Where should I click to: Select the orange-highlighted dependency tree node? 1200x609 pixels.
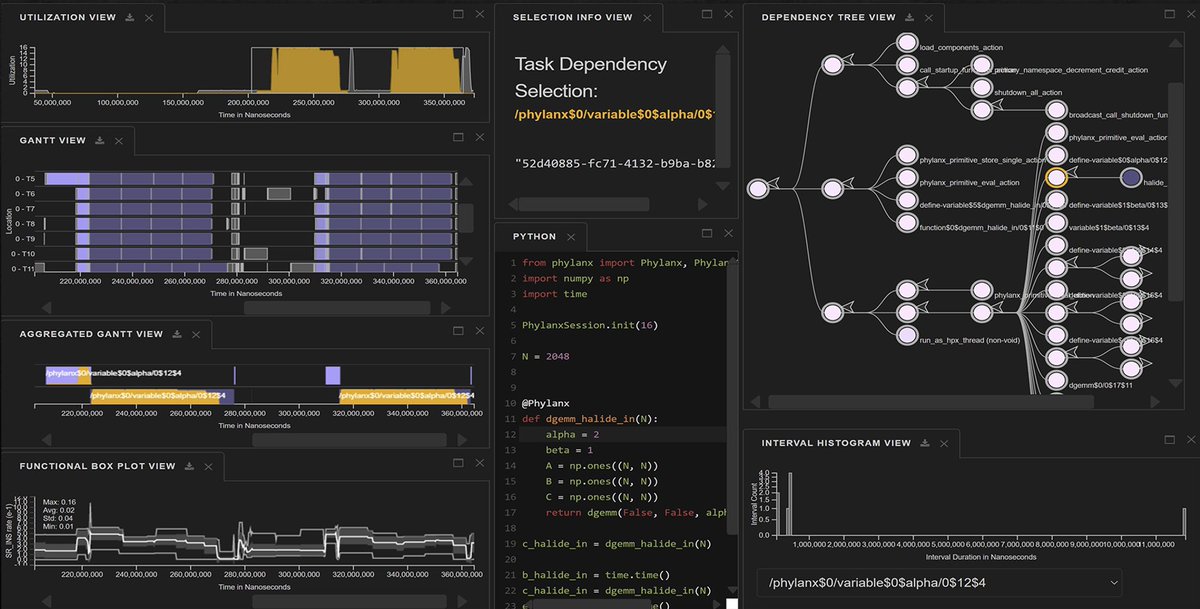(x=1055, y=177)
